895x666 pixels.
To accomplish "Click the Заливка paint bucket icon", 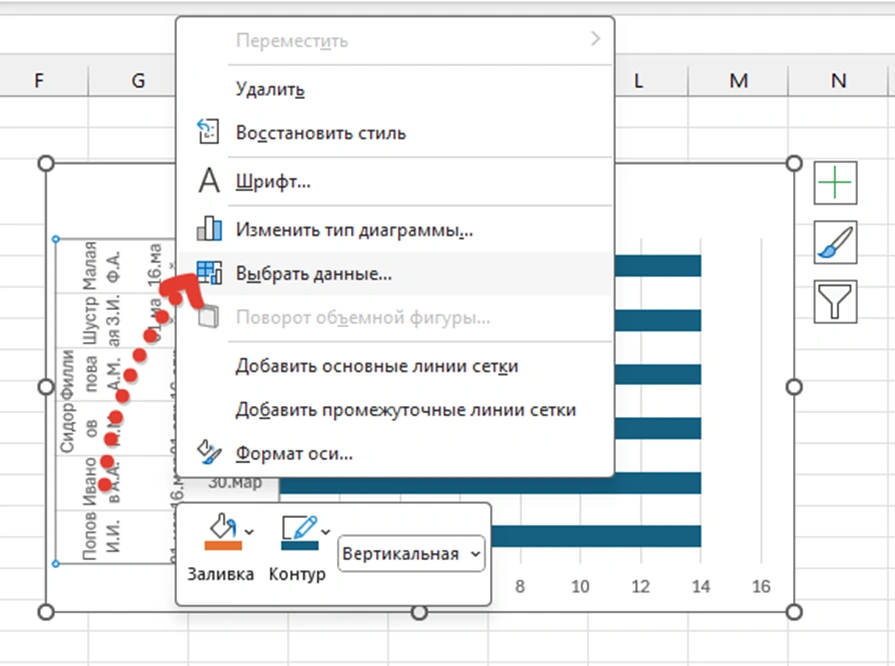I will (223, 526).
